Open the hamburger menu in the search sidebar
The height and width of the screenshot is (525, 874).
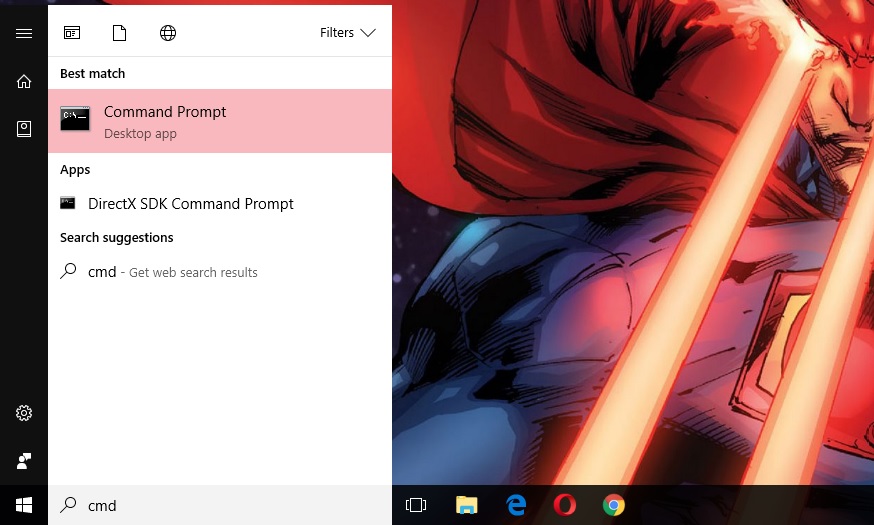point(23,33)
